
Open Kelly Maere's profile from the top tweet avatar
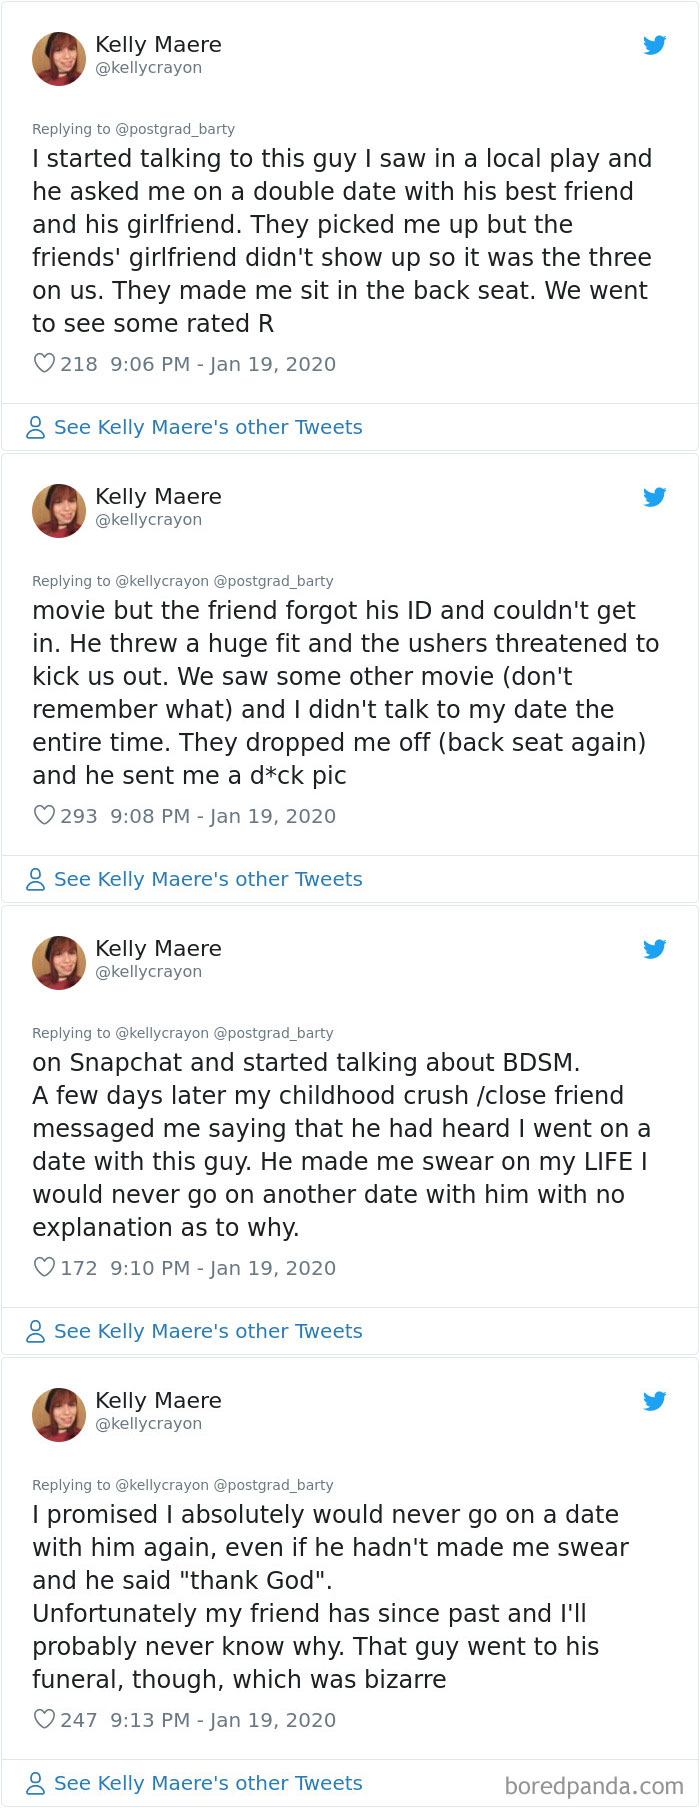(59, 58)
